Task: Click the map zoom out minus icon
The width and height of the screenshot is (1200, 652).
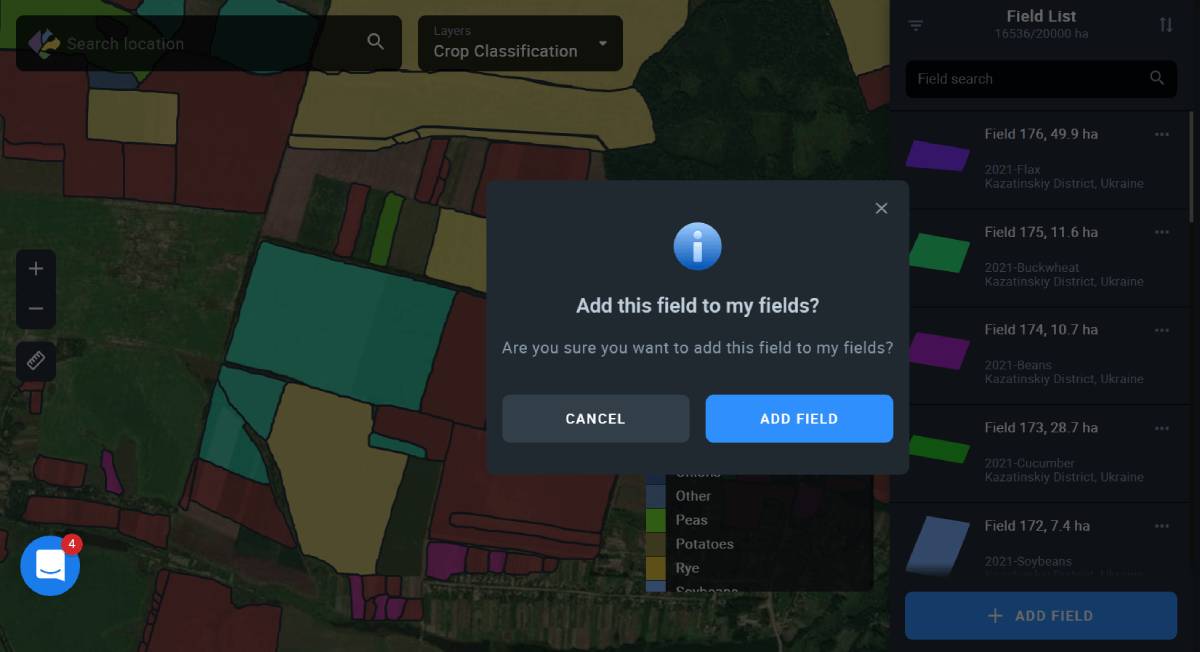Action: coord(36,309)
